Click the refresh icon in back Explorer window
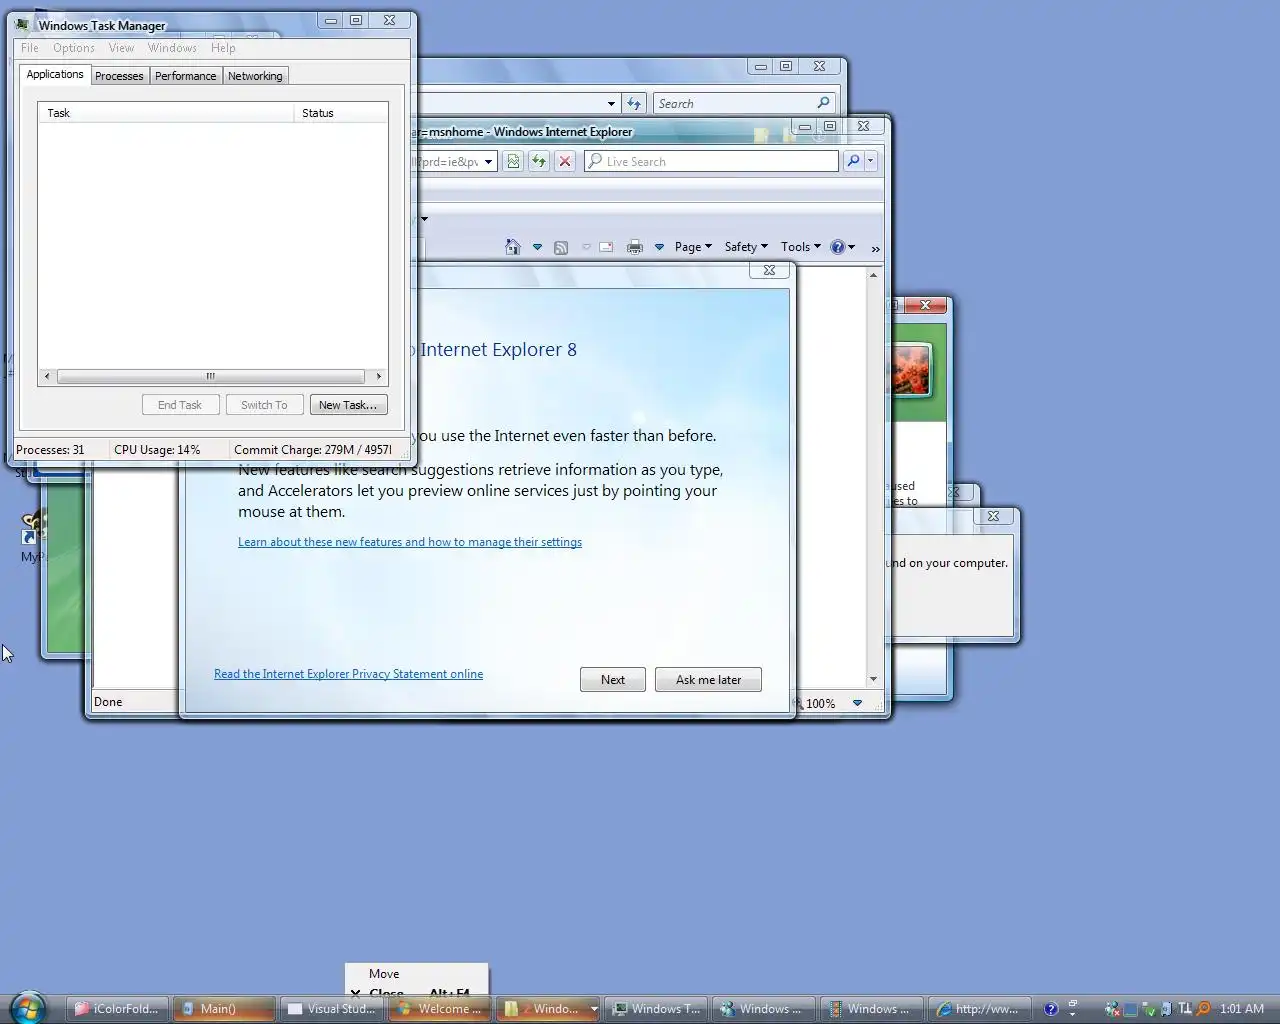The height and width of the screenshot is (1024, 1280). click(634, 103)
